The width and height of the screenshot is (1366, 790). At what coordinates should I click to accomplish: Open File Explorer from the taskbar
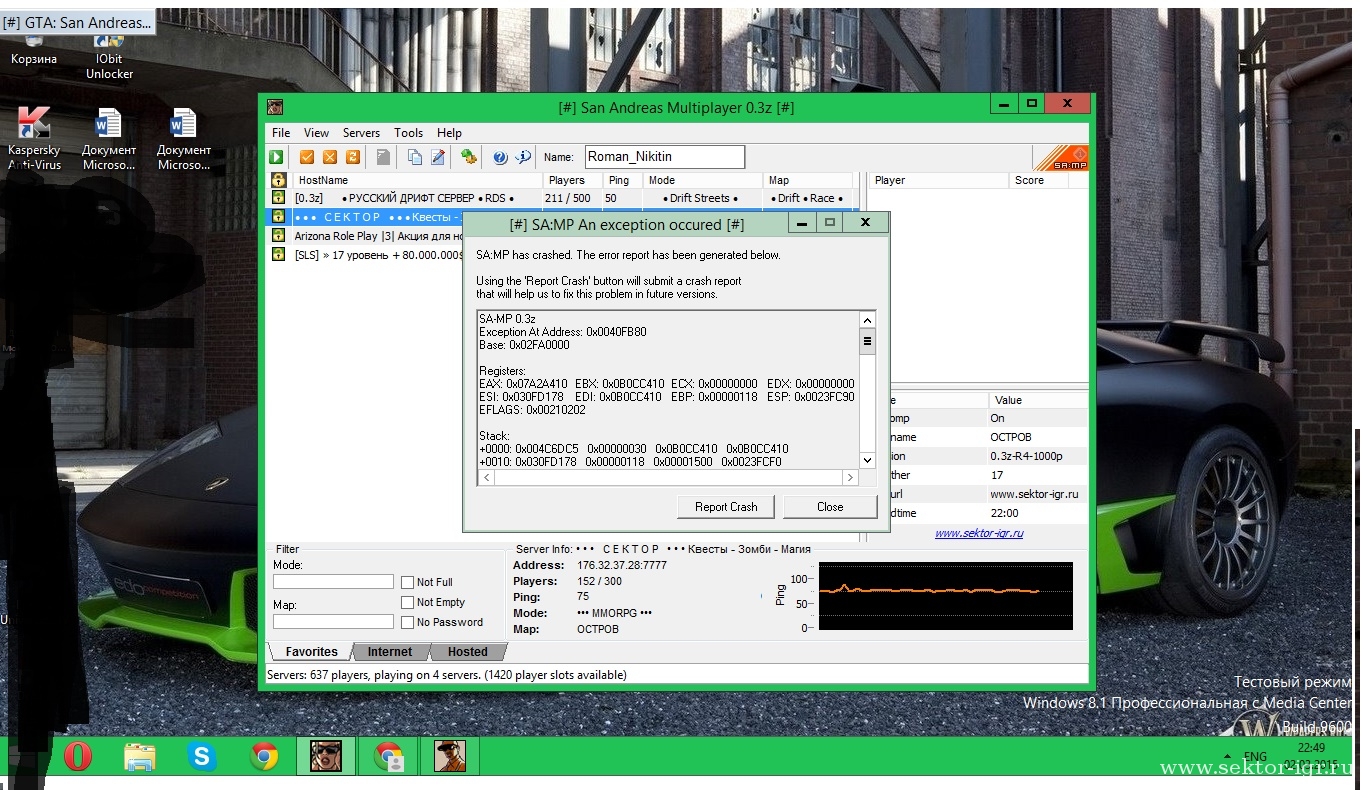pos(139,757)
